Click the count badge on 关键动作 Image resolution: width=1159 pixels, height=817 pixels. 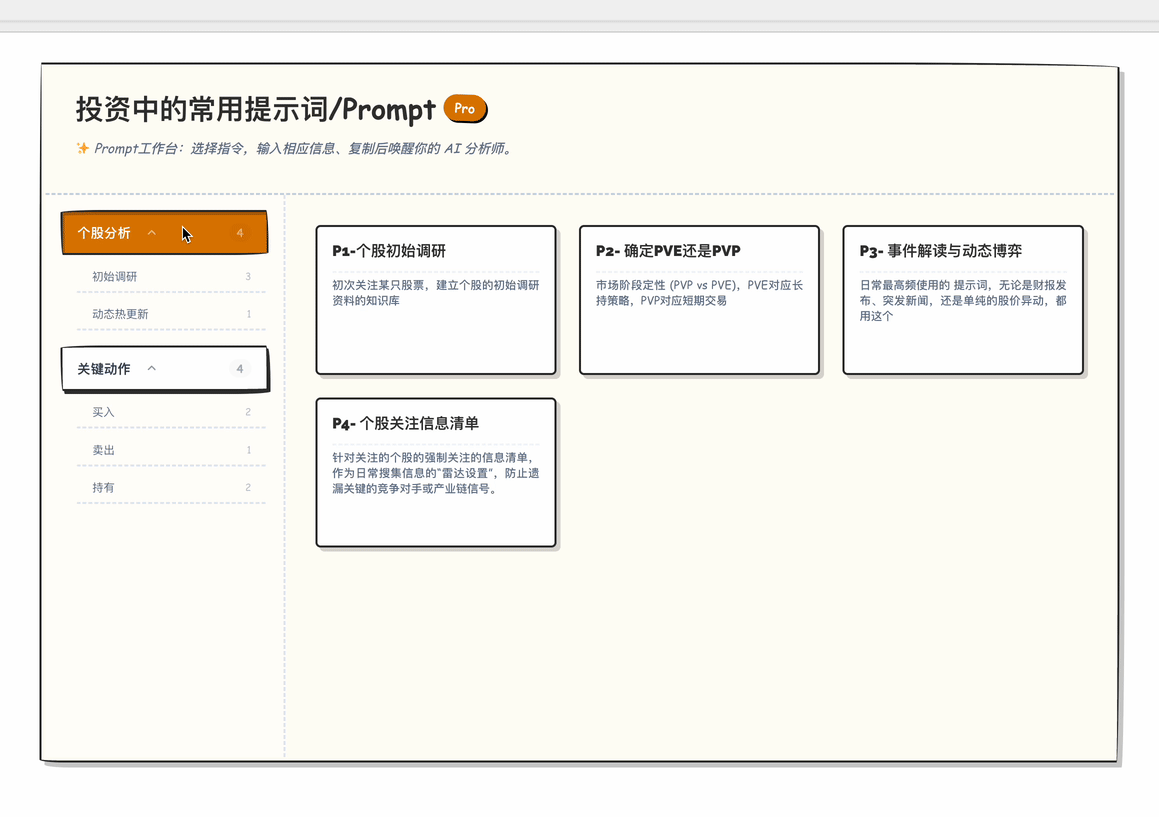[x=240, y=369]
